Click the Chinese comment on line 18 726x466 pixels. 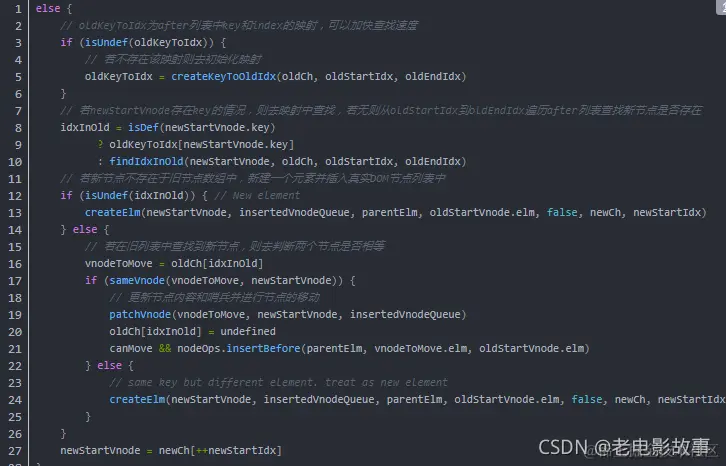click(214, 297)
